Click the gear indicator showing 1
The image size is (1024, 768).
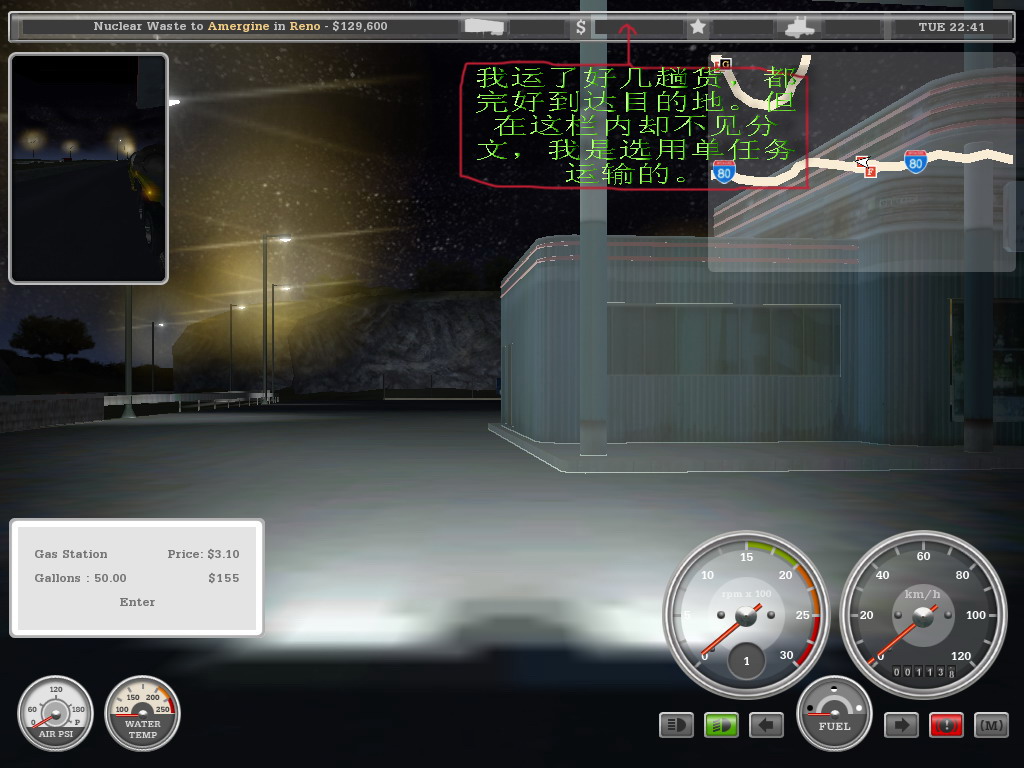point(746,661)
